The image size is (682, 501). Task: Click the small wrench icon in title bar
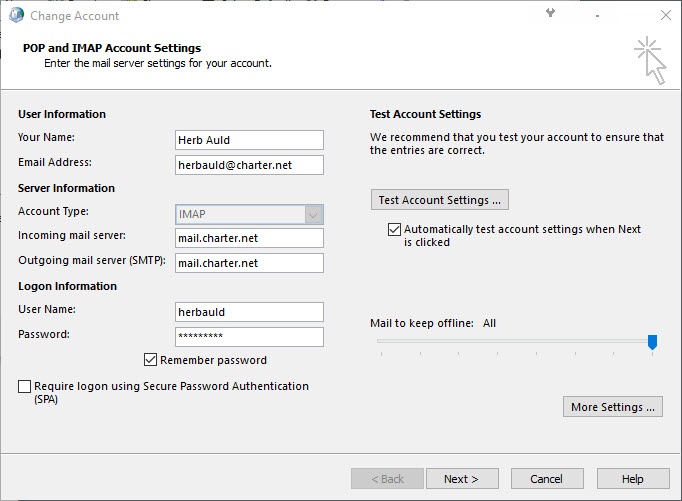(550, 14)
